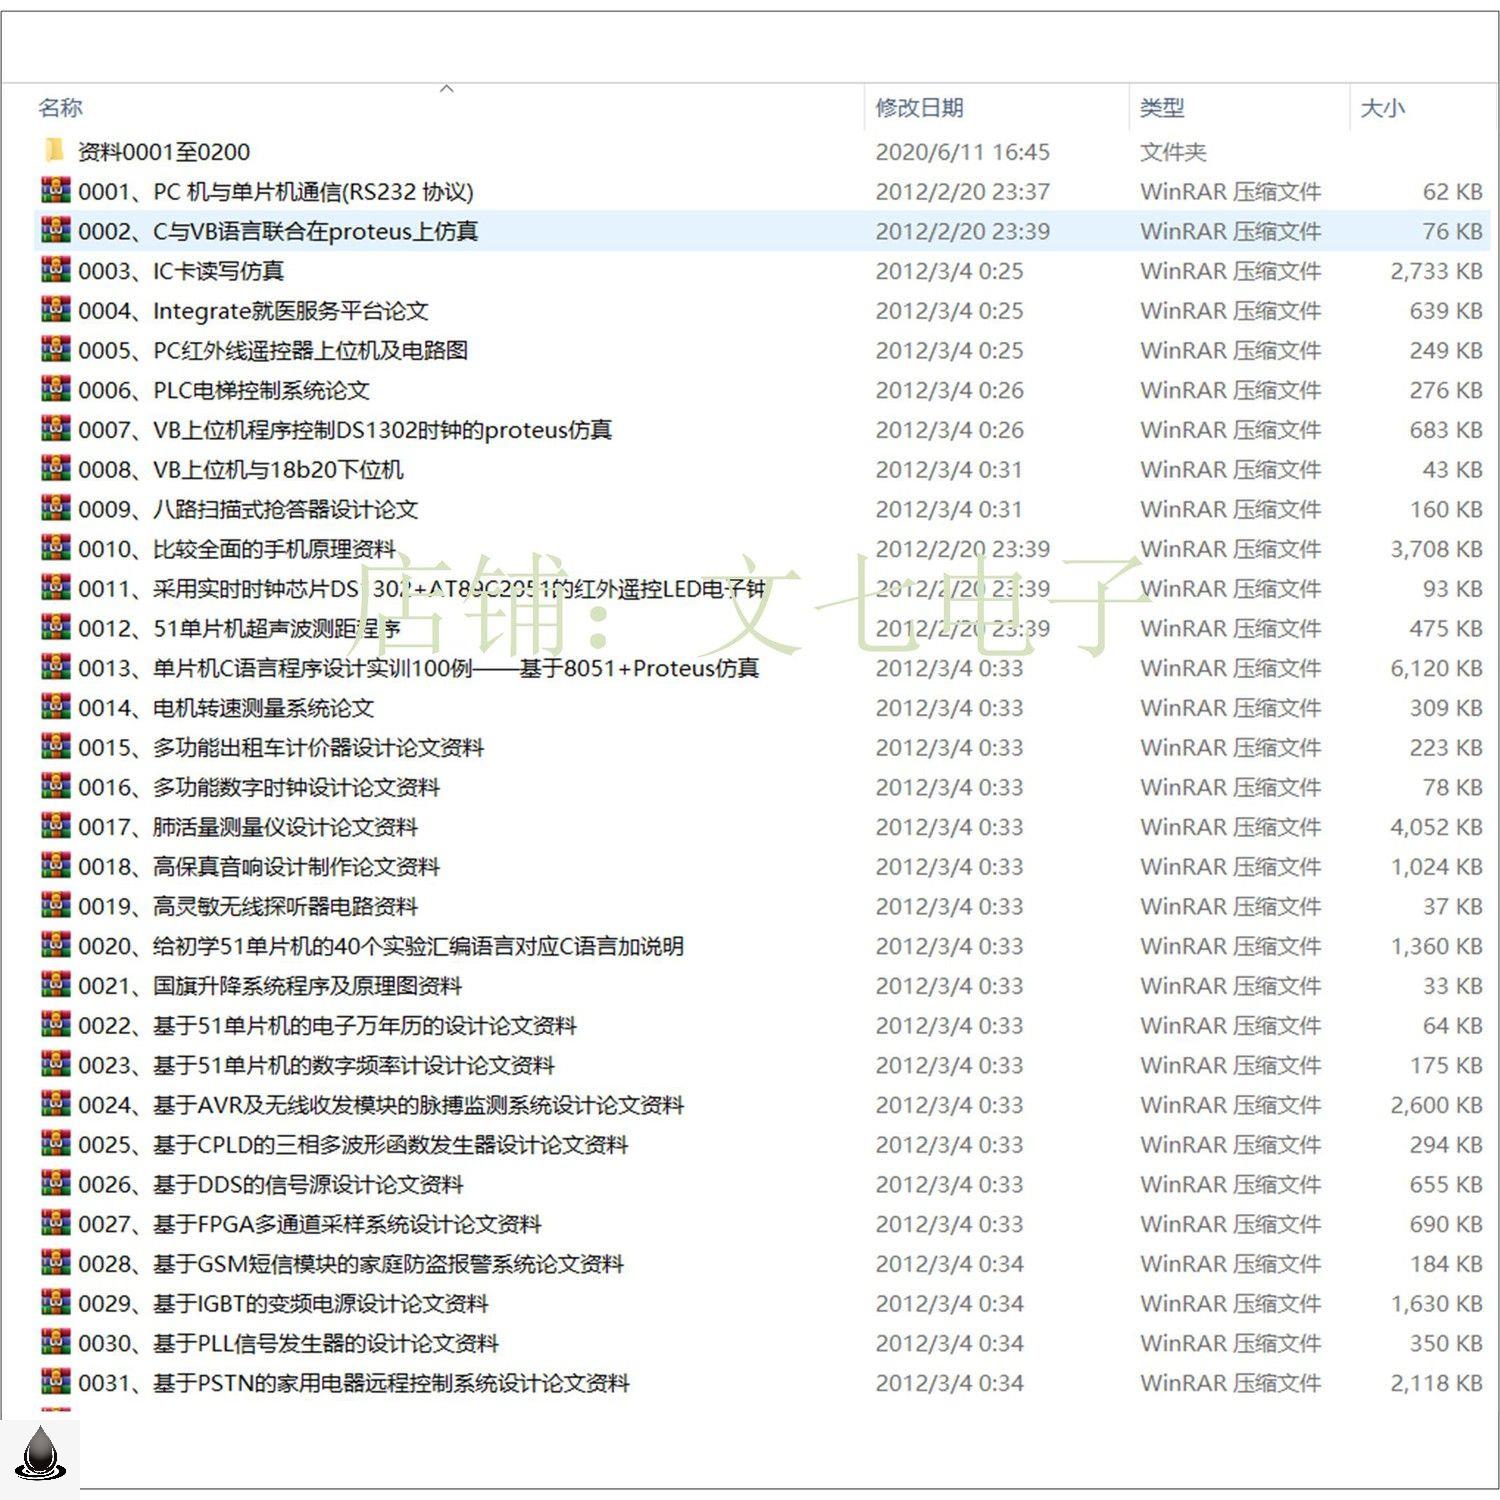Select file name 0028 基于GSM短信模块
The height and width of the screenshot is (1500, 1500).
[351, 1264]
